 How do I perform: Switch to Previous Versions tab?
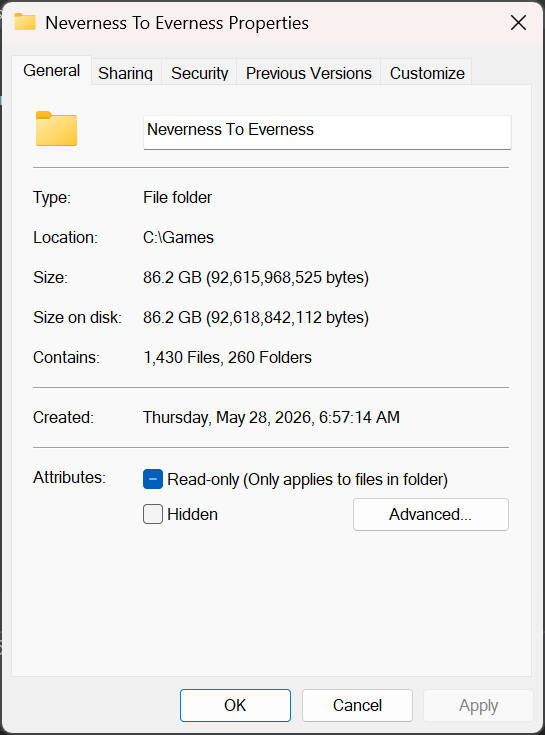pos(309,73)
